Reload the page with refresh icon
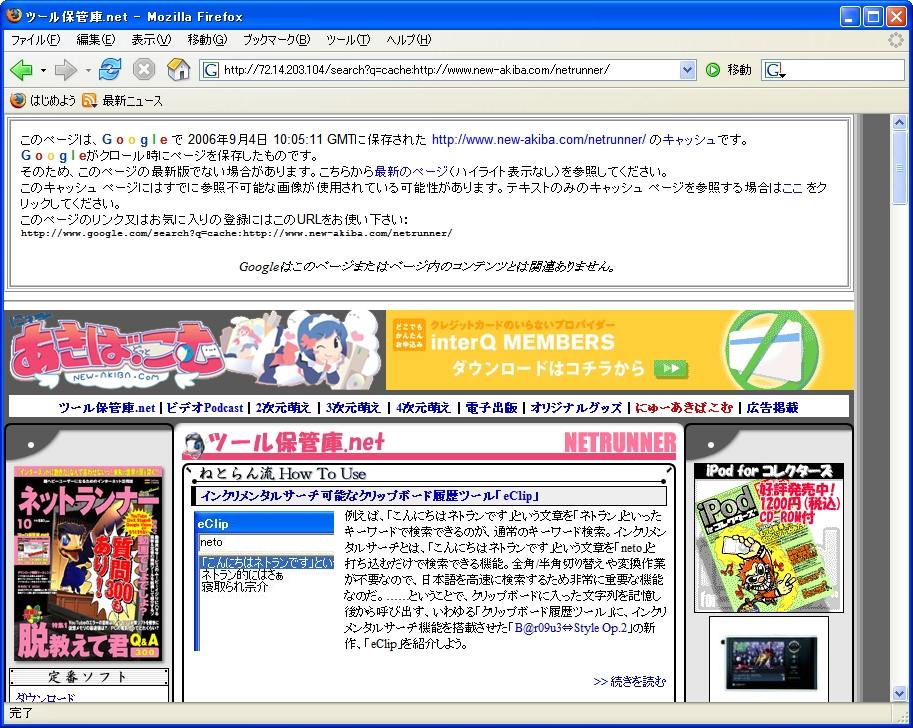 [x=109, y=69]
